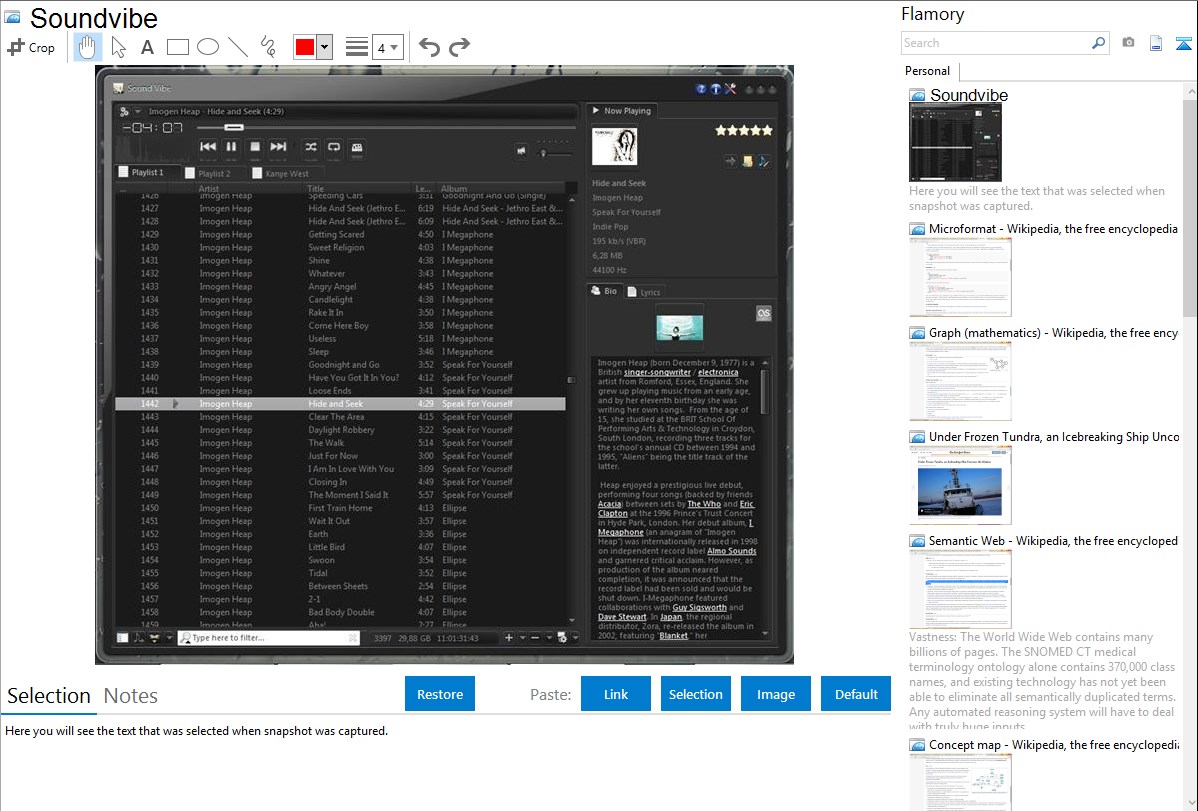Open the Personal tab
This screenshot has height=811, width=1198.
[927, 71]
